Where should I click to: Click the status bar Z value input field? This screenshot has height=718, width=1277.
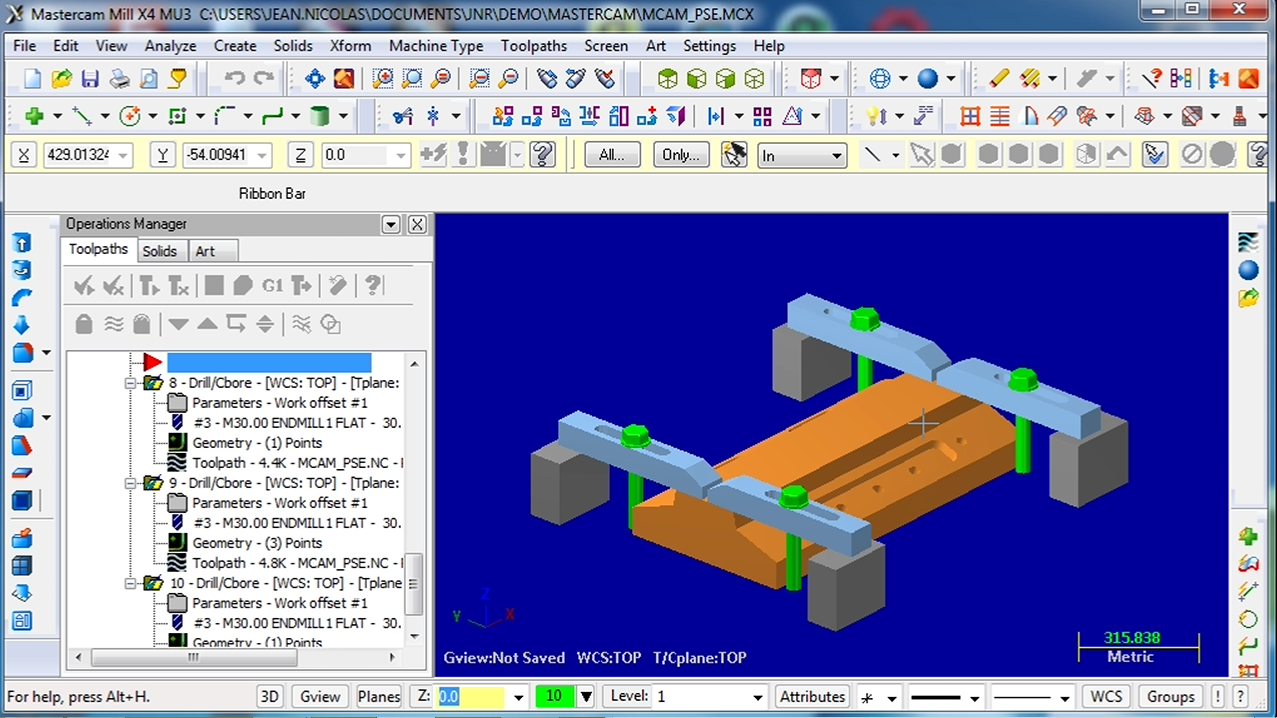click(471, 697)
